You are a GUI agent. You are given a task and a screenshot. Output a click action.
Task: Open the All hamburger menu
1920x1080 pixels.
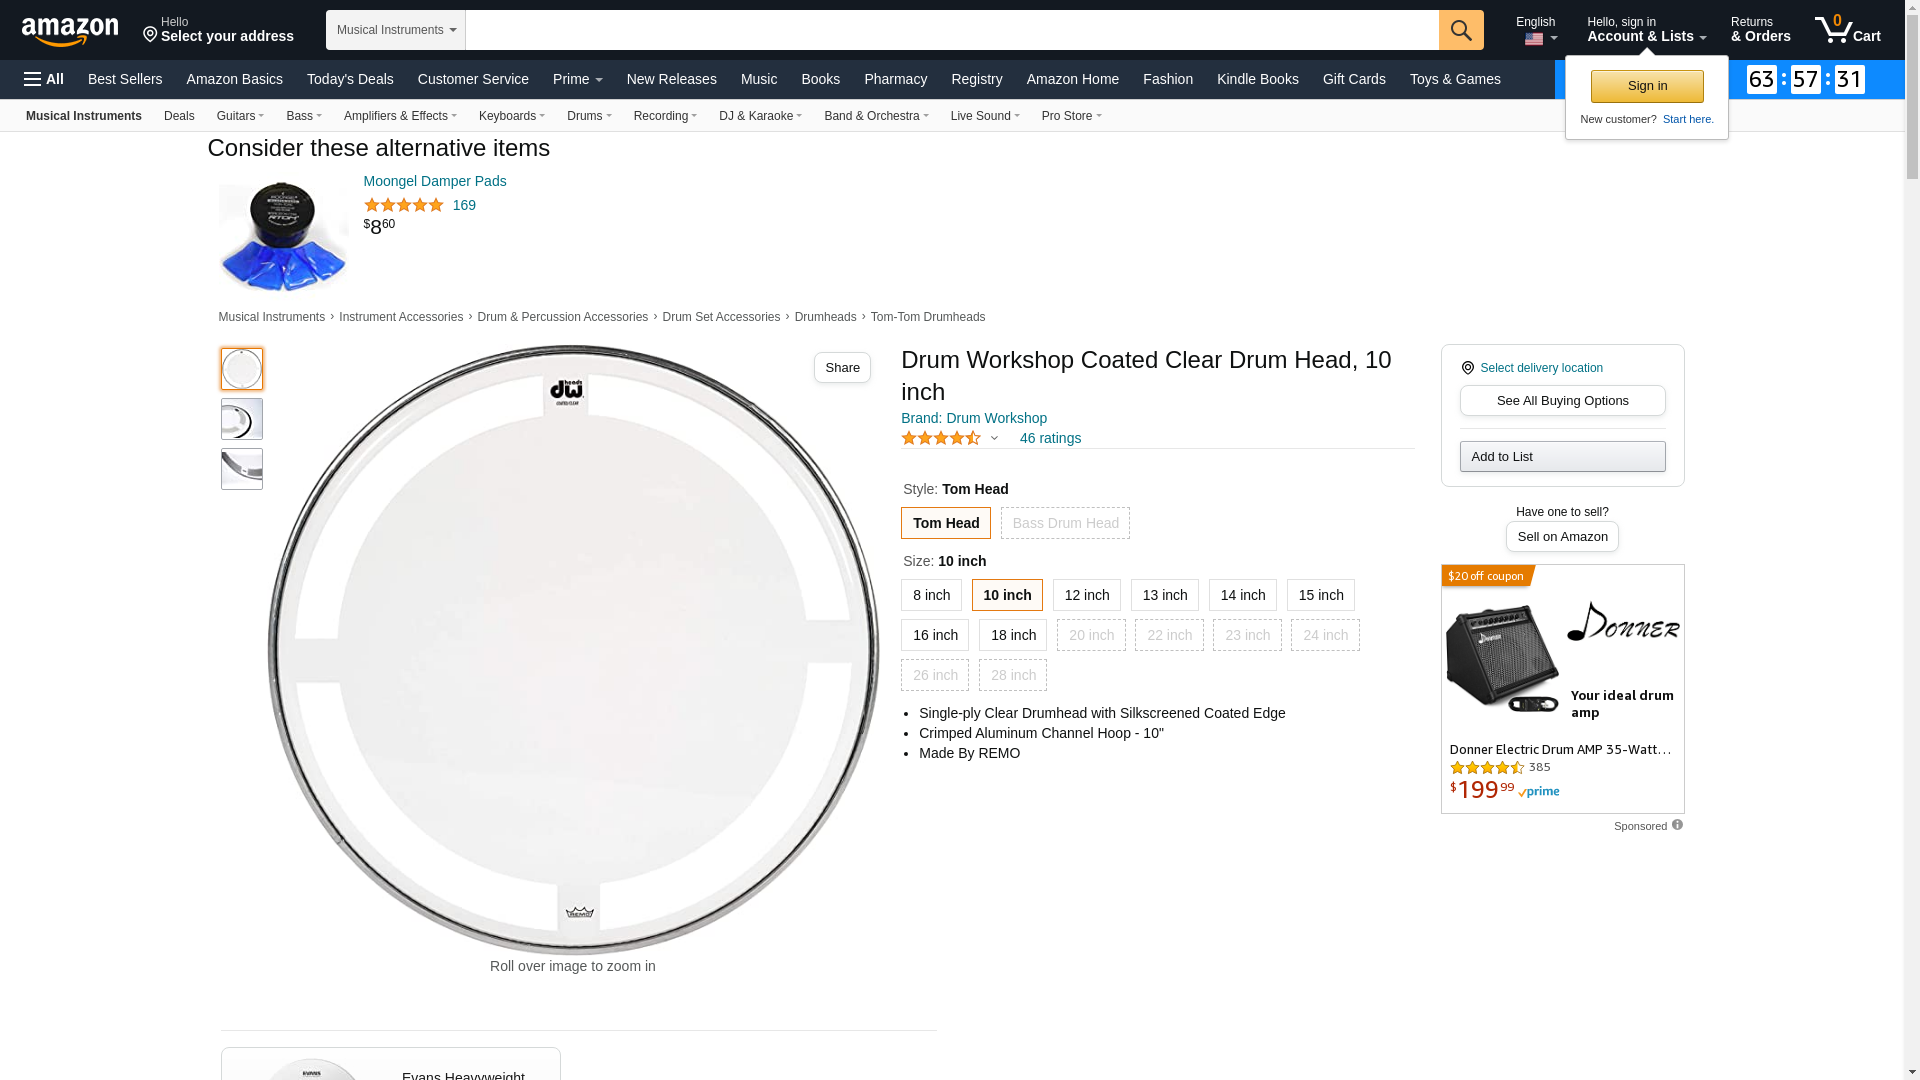point(44,79)
